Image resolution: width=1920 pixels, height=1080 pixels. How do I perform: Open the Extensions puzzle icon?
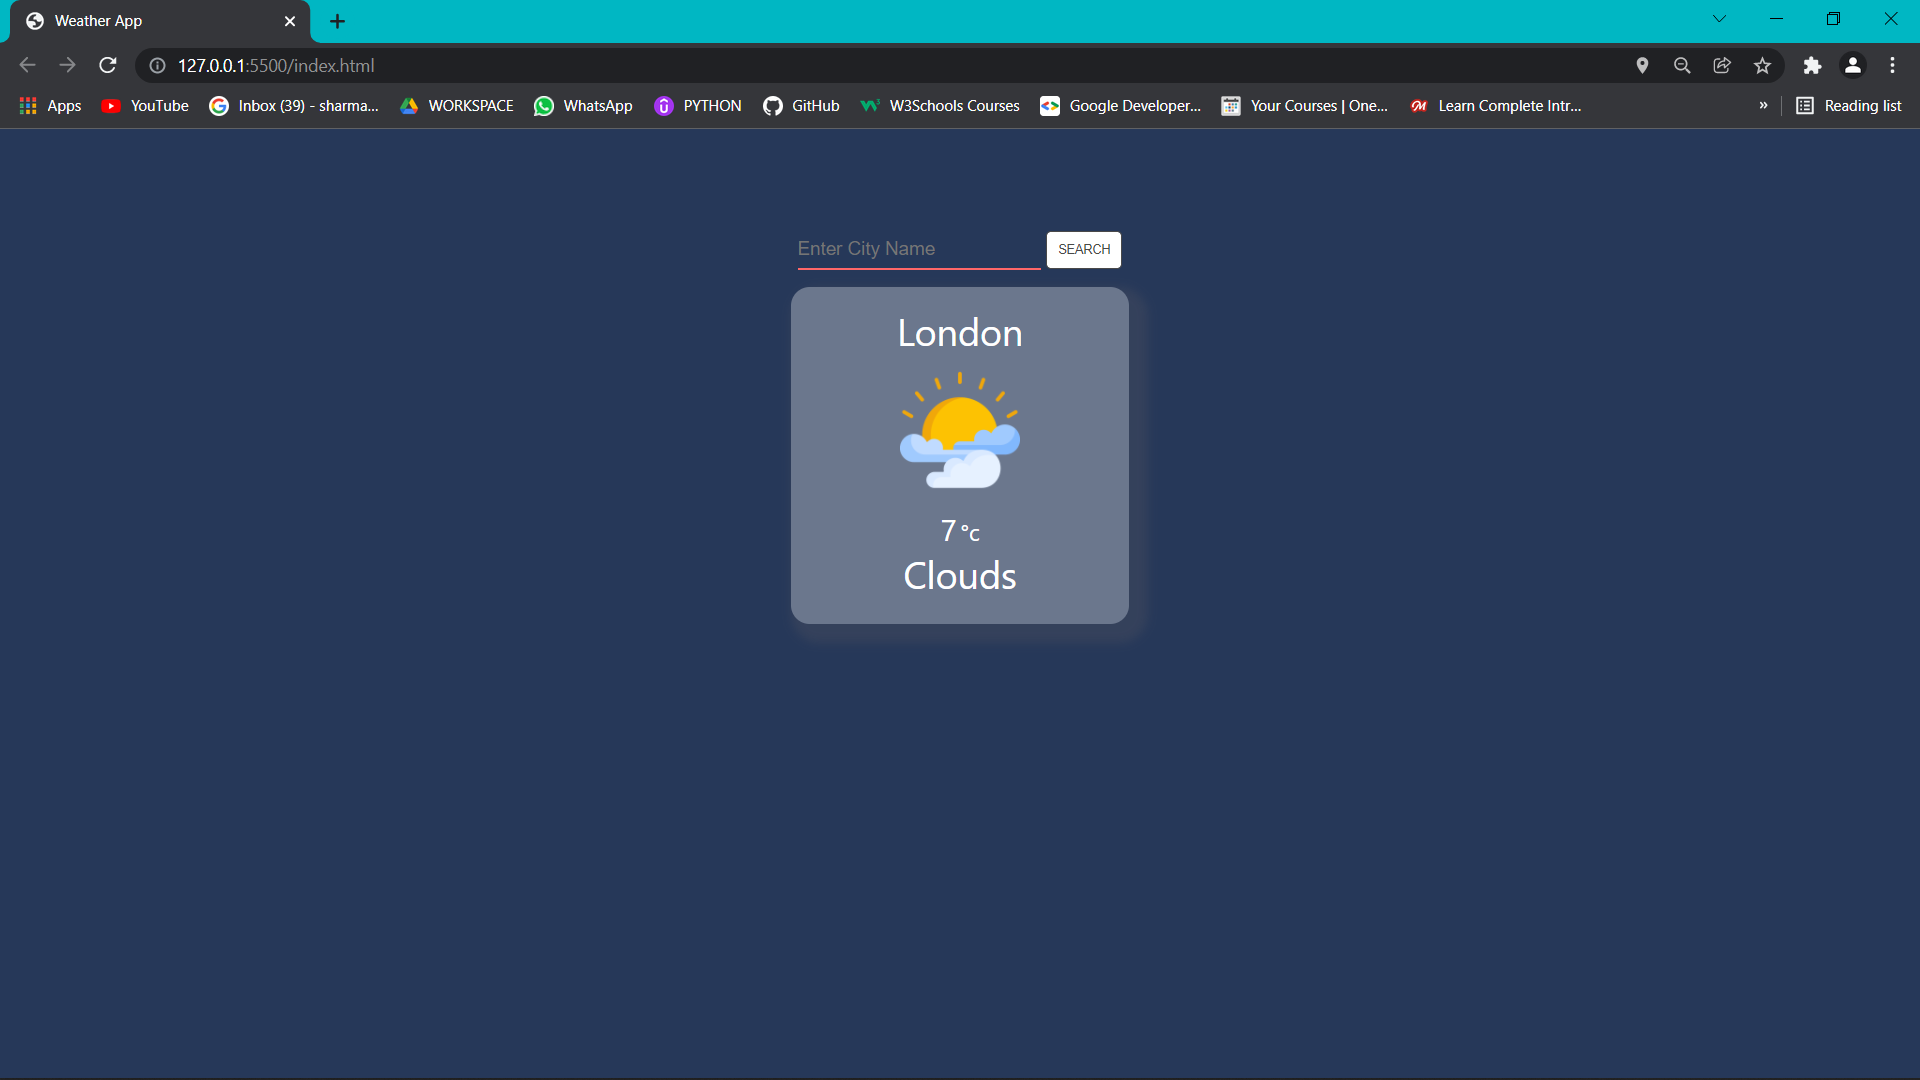click(x=1812, y=65)
